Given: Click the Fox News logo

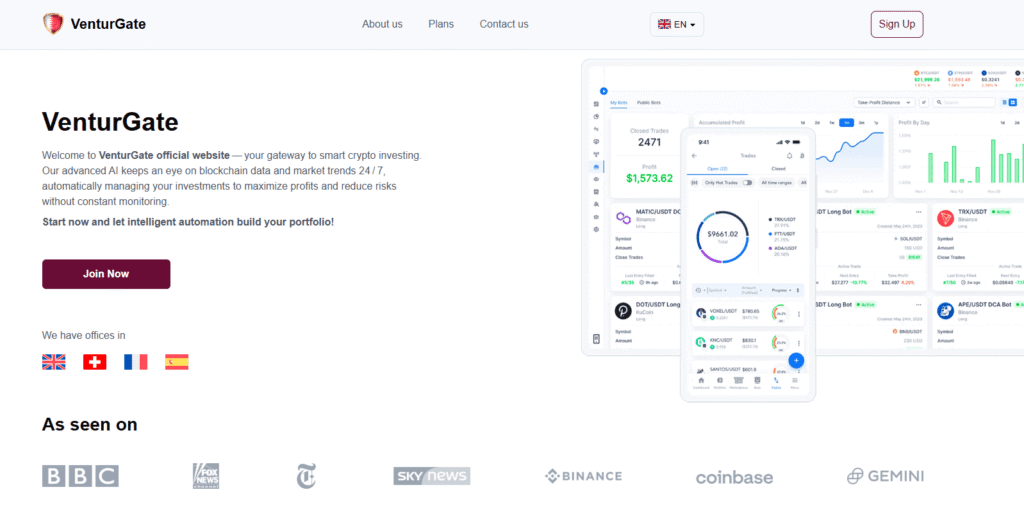Looking at the screenshot, I should click(x=206, y=476).
